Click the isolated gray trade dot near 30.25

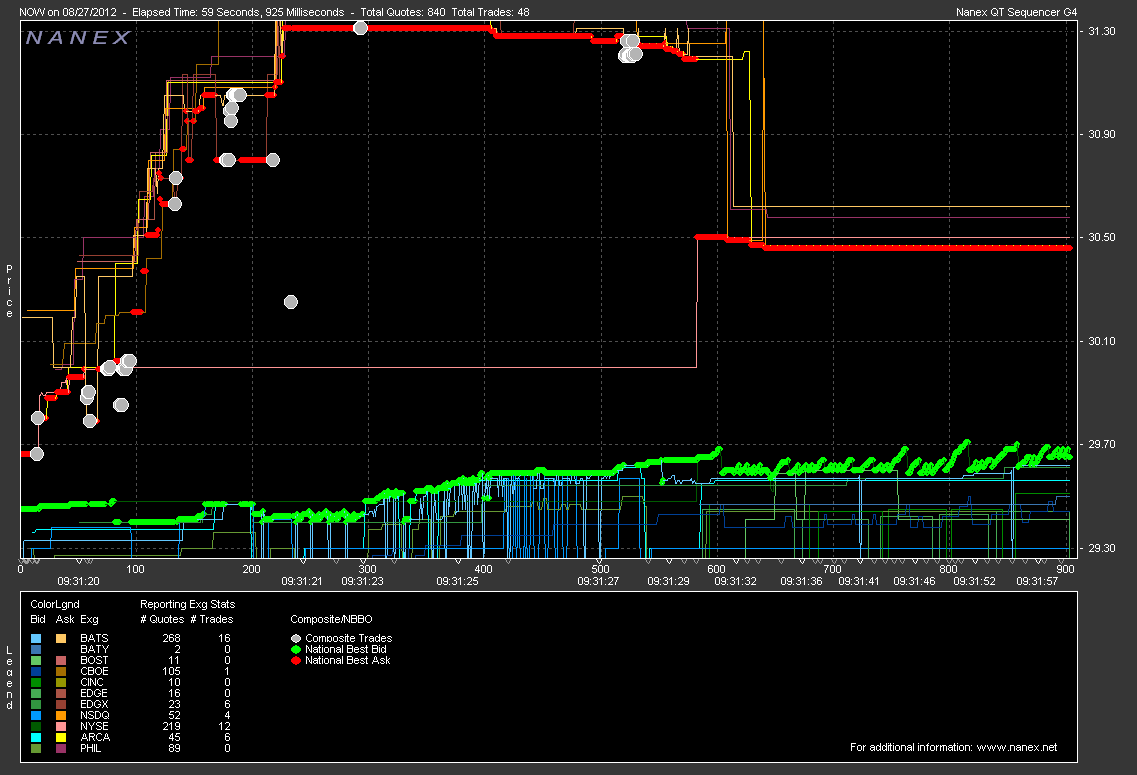(x=291, y=302)
